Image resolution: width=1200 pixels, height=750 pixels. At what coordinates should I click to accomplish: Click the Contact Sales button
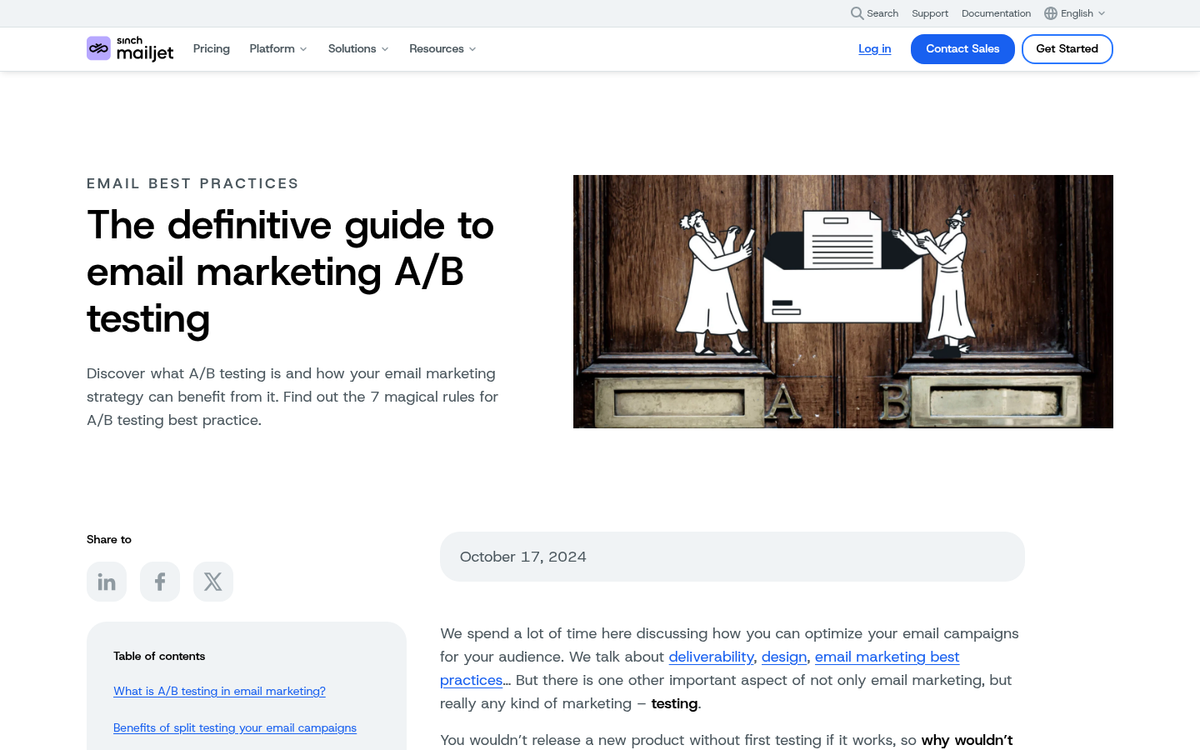pos(962,49)
